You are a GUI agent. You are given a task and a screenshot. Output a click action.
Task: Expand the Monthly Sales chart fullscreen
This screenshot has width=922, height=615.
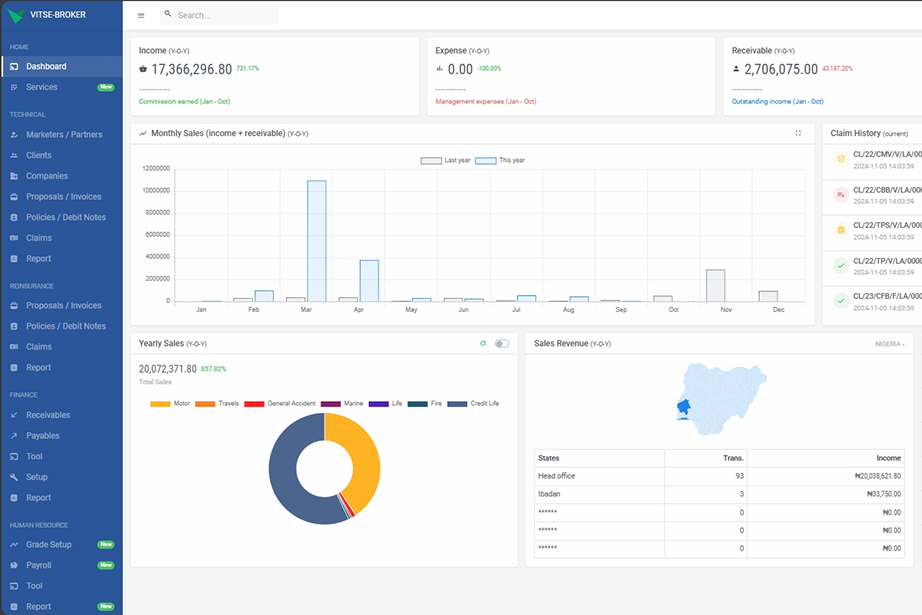click(x=798, y=133)
